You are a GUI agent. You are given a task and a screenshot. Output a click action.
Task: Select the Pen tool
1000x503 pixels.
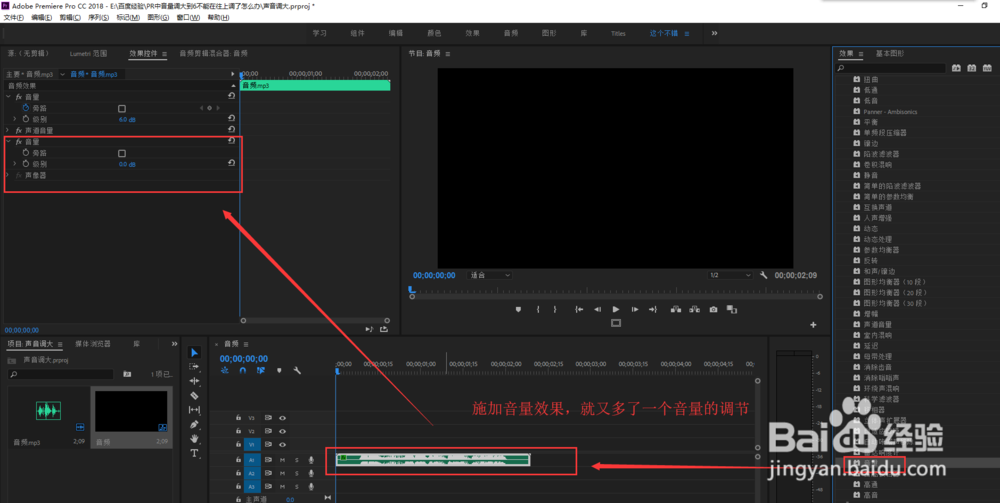pos(195,424)
